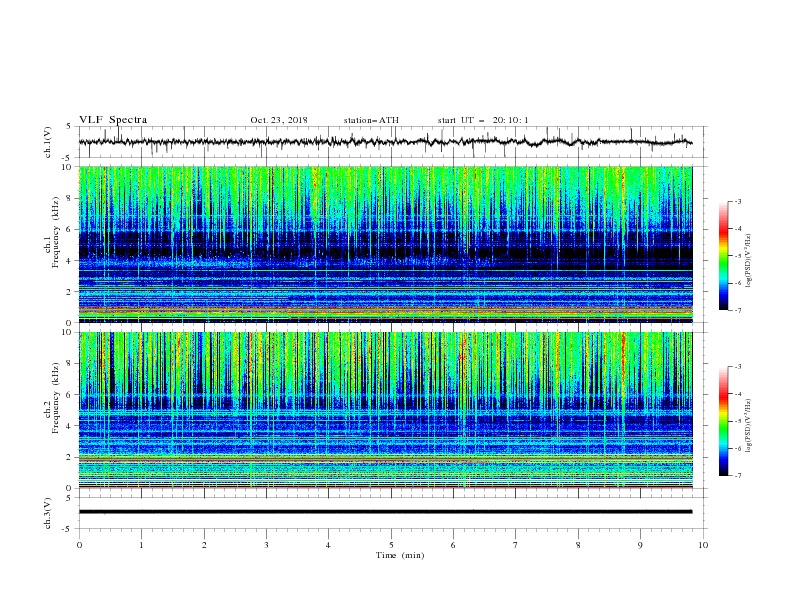
Task: Click the "-7" label on the ch.2 colorbar
Action: coord(737,476)
